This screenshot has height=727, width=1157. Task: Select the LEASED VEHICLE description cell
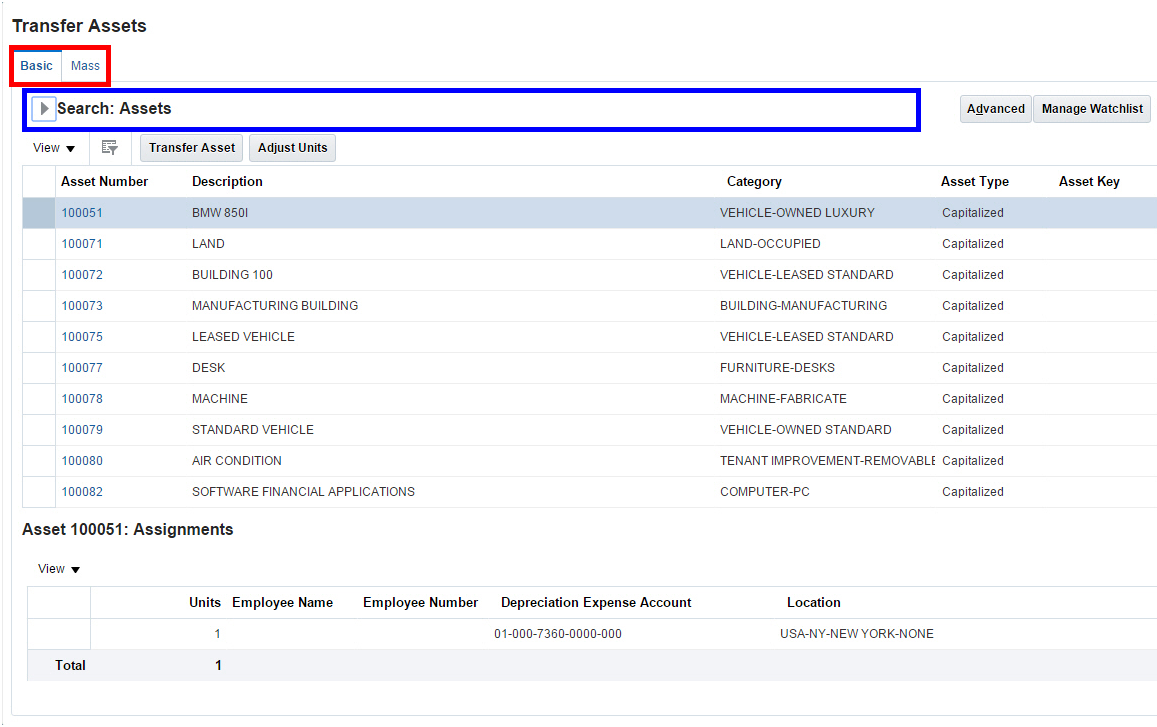pos(244,337)
